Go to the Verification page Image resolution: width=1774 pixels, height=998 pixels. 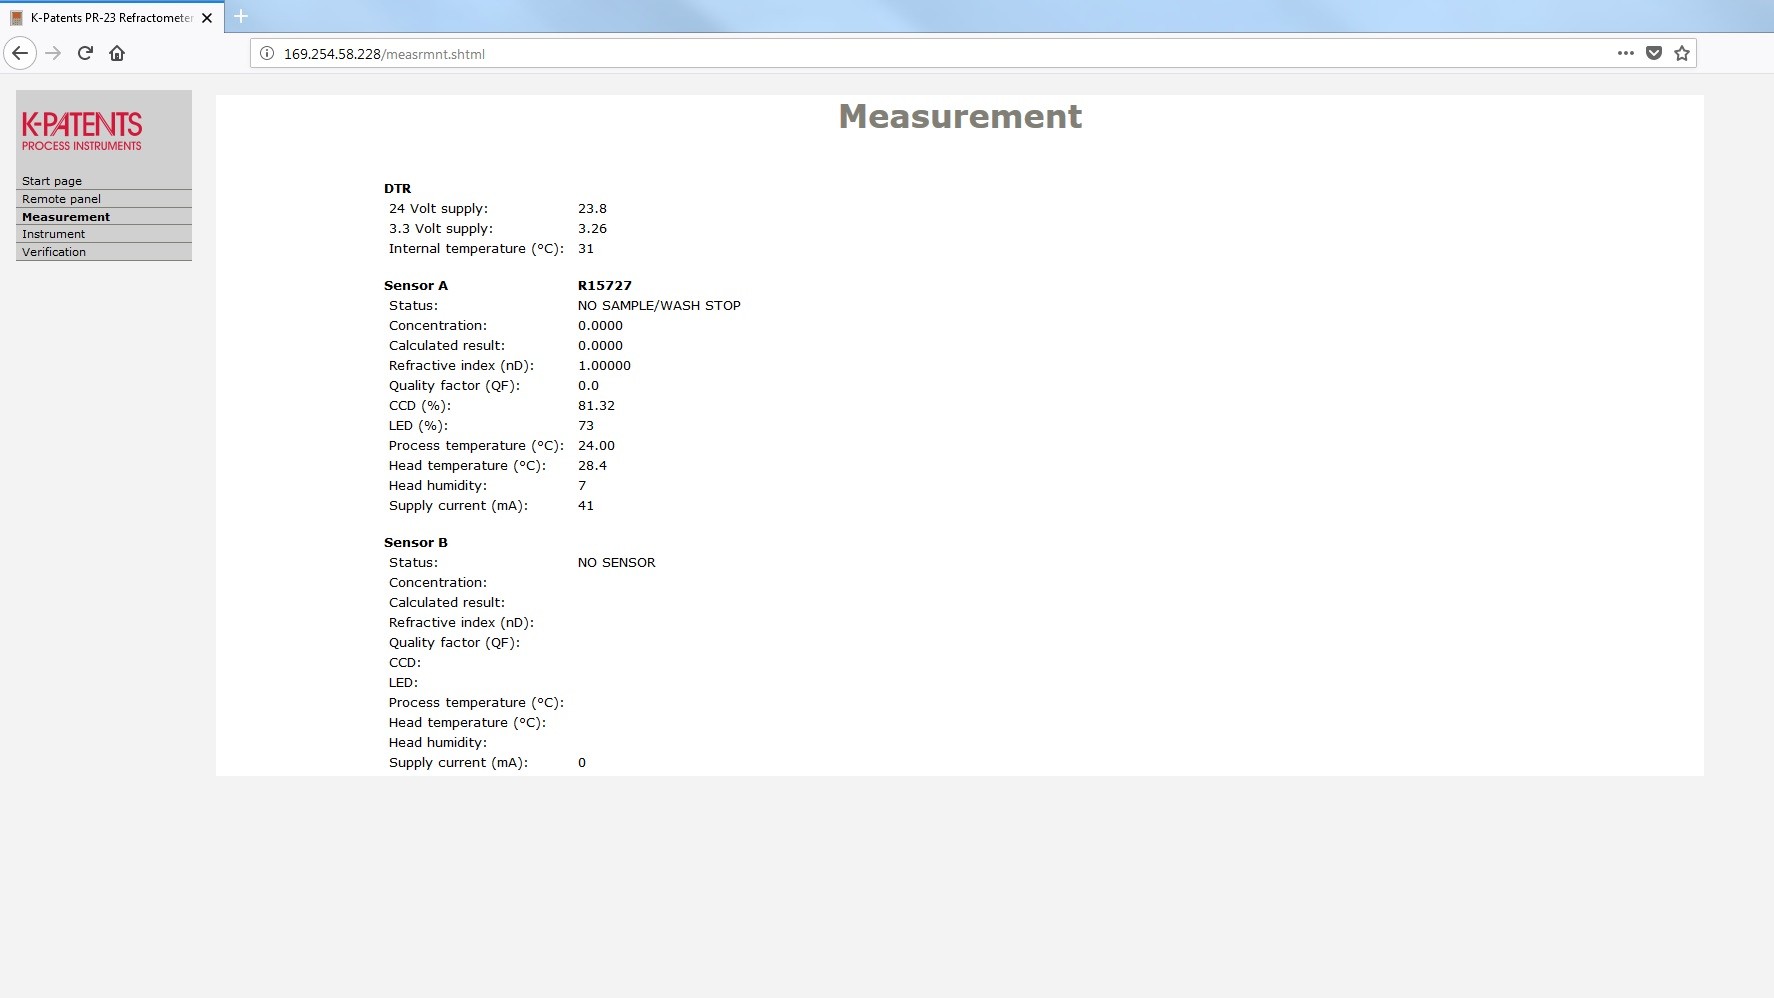[54, 252]
